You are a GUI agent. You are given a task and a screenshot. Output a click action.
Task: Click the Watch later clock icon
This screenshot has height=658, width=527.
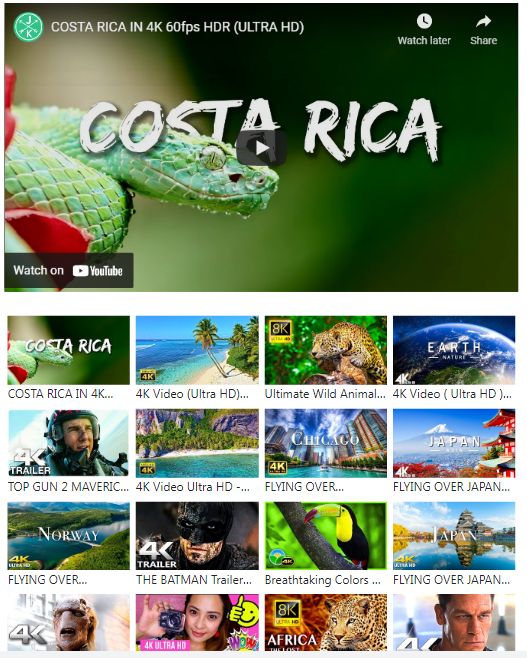coord(424,21)
